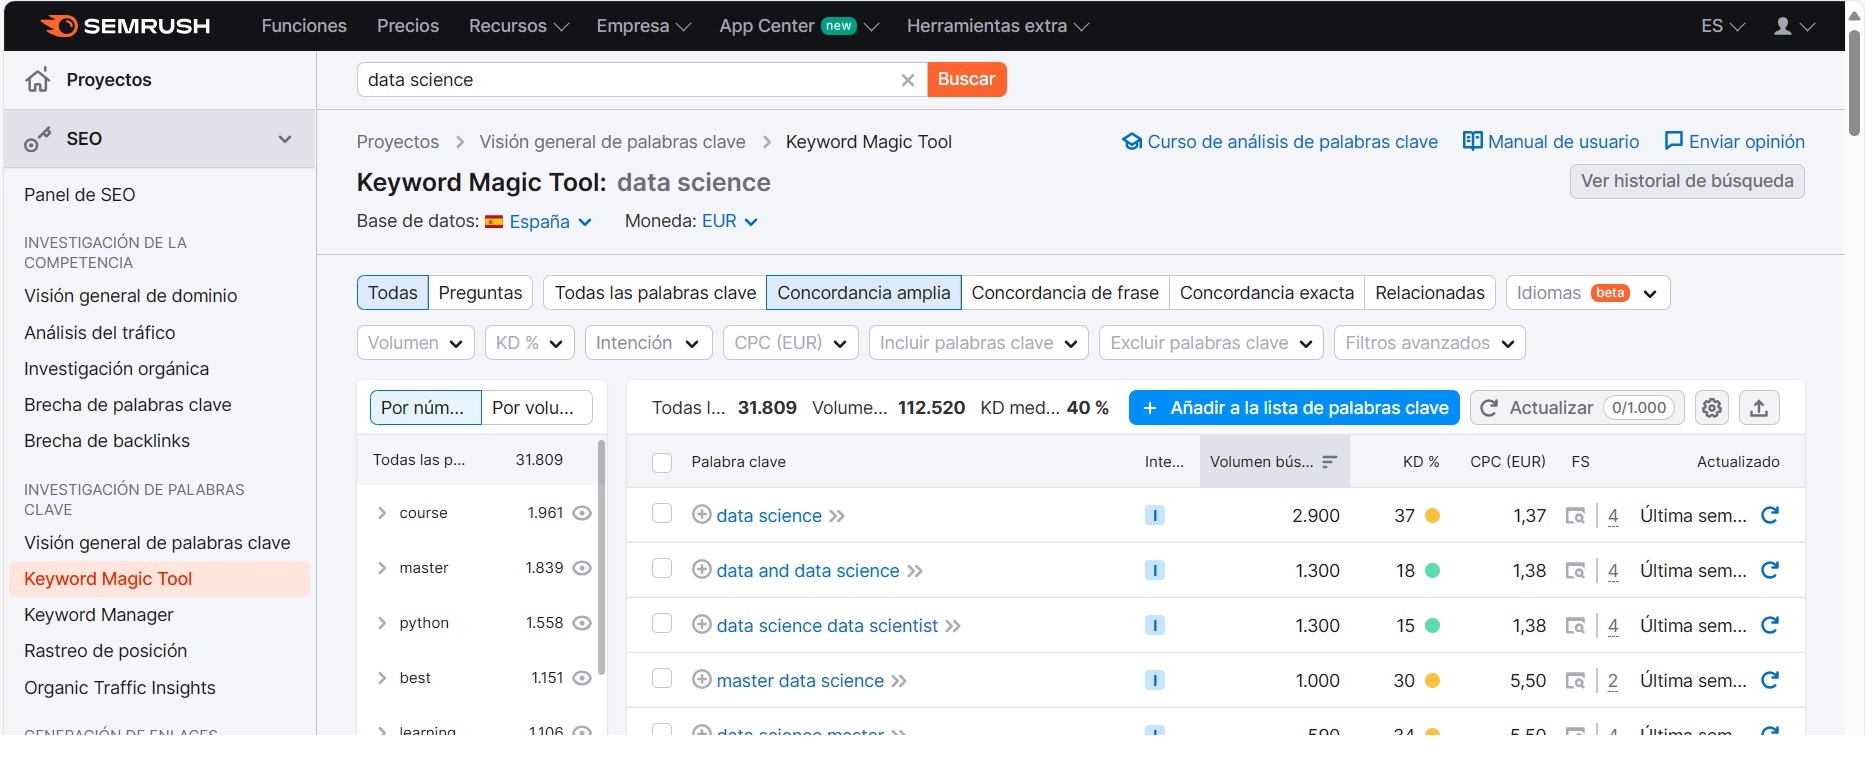The height and width of the screenshot is (762, 1865).
Task: Expand the course keyword group
Action: (x=382, y=513)
